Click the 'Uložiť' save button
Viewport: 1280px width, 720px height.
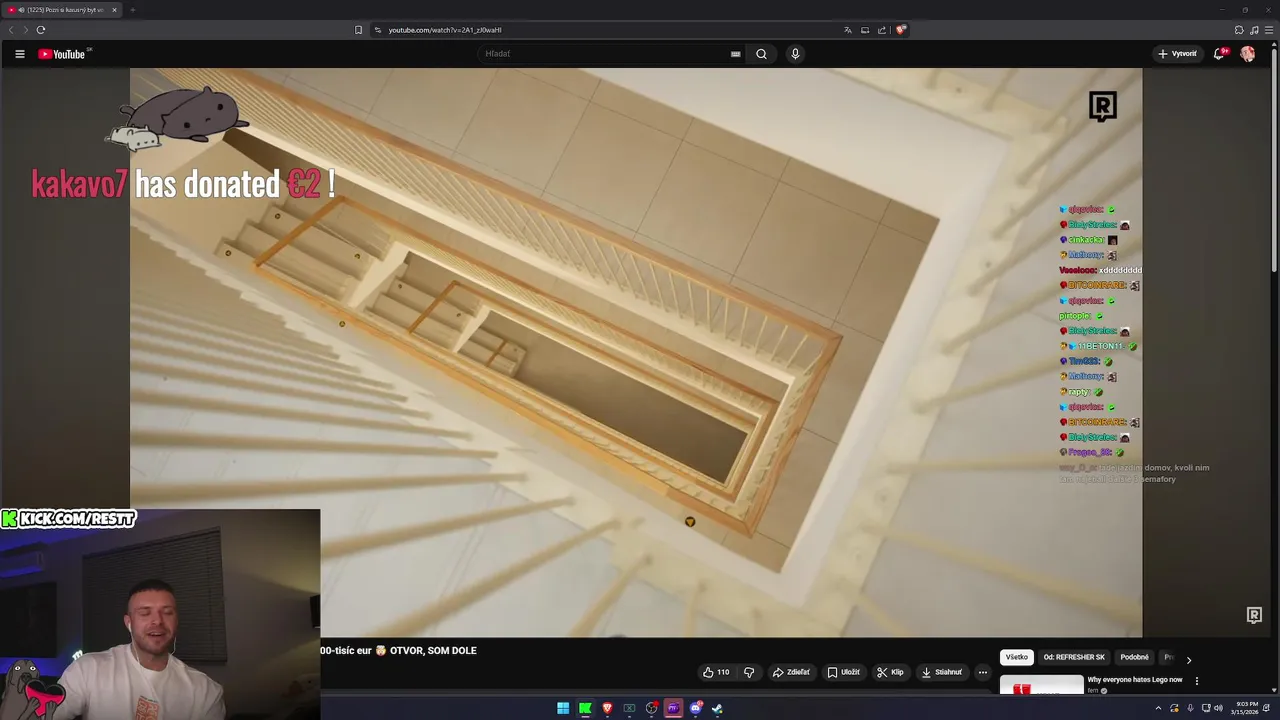pos(843,672)
